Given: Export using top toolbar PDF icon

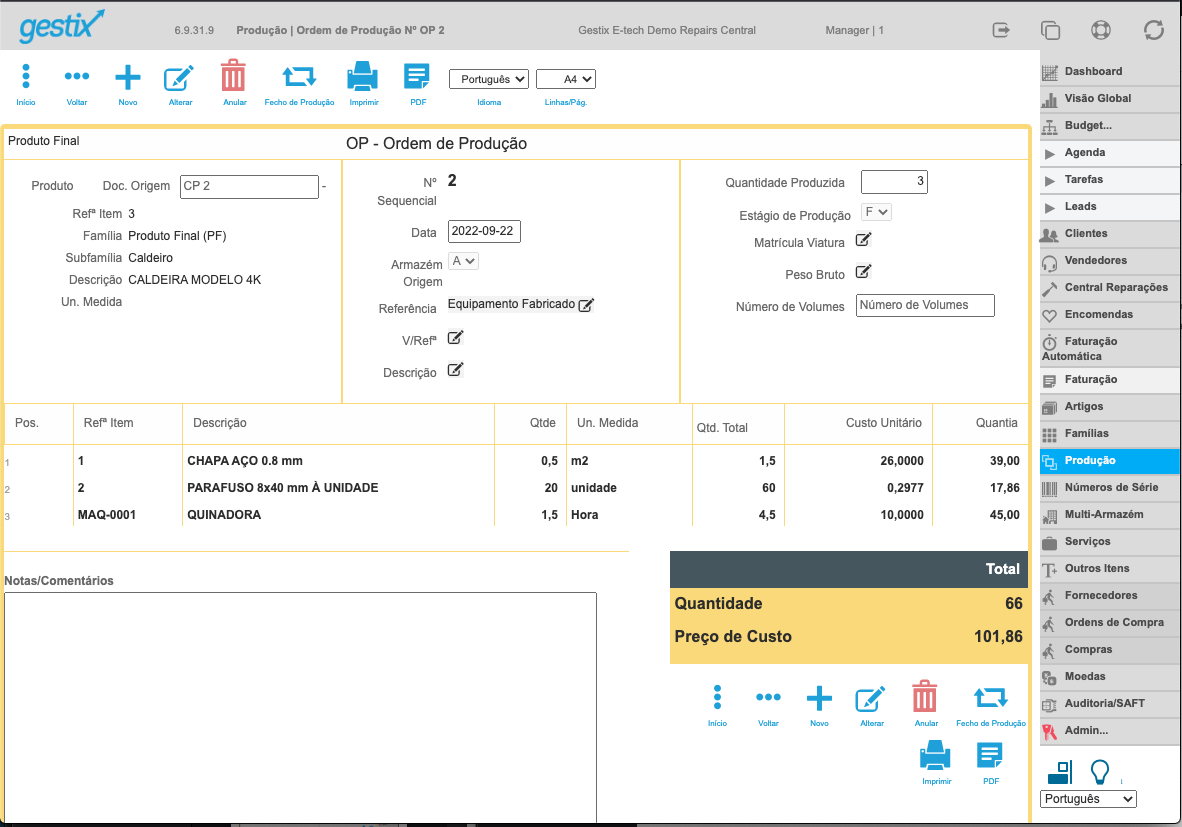Looking at the screenshot, I should pos(417,77).
